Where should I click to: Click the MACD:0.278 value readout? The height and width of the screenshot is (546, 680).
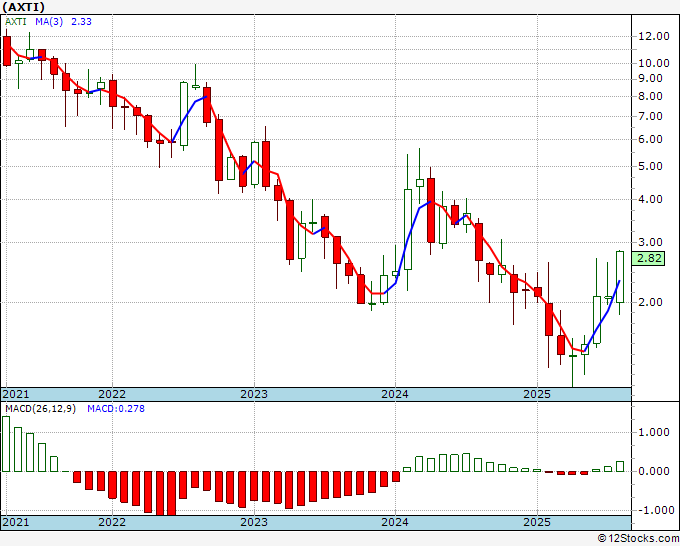116,409
